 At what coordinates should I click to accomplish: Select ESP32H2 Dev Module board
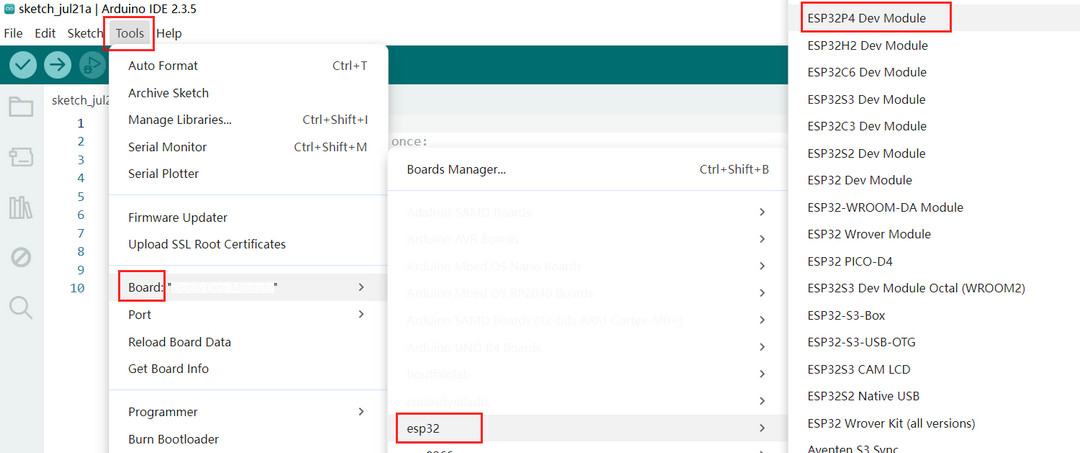934,45
